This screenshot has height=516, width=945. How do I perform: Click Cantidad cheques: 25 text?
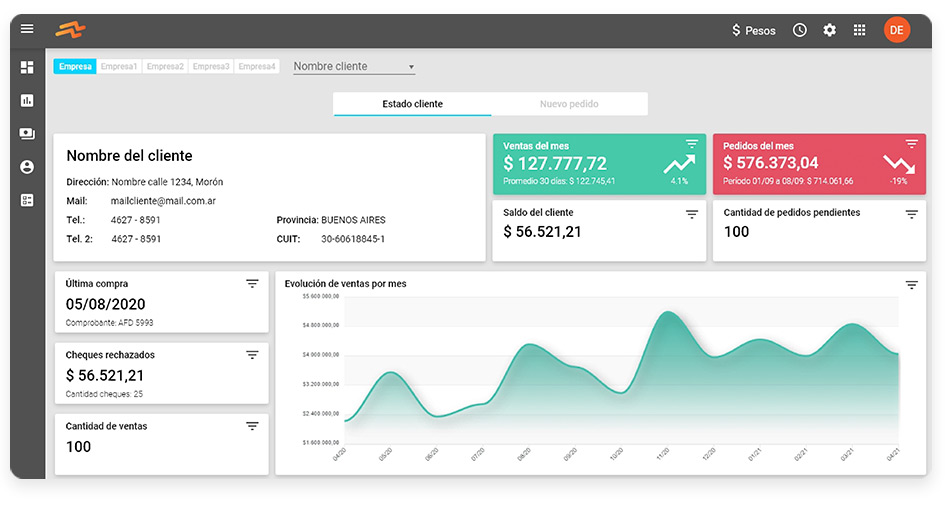[x=104, y=394]
